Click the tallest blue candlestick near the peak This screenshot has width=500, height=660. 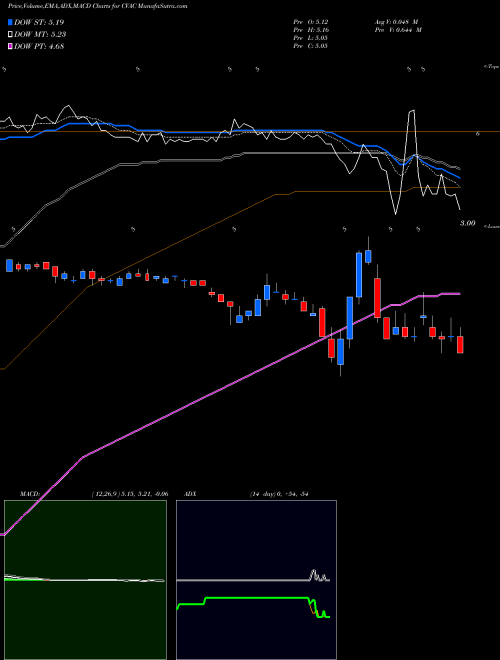tap(359, 275)
